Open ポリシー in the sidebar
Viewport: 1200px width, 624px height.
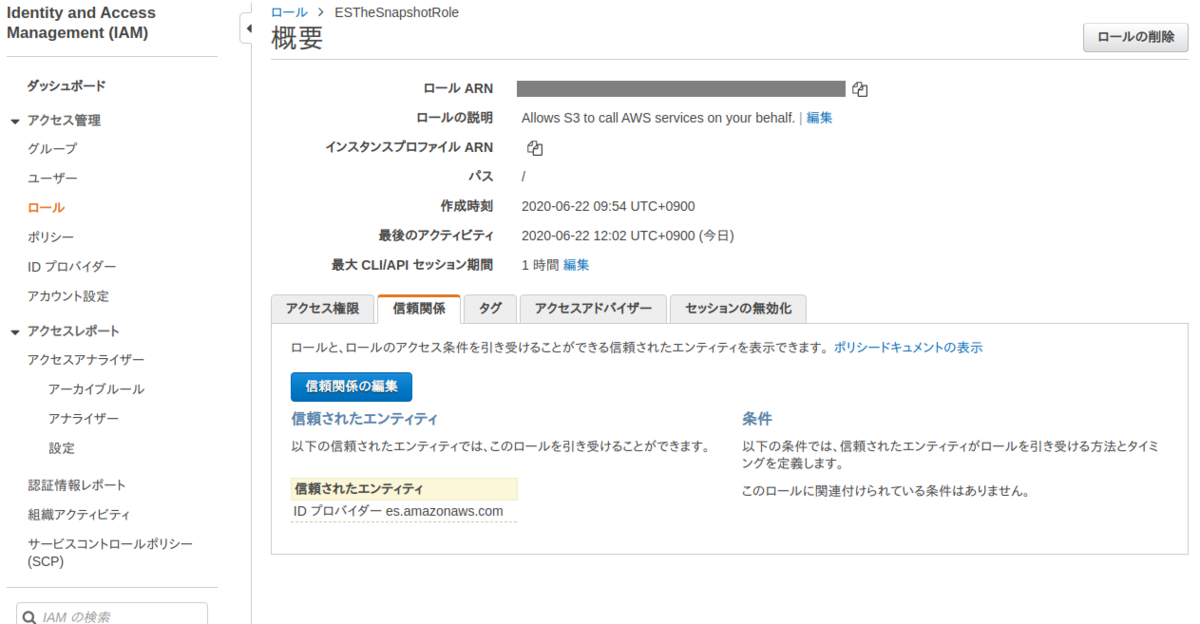pyautogui.click(x=51, y=237)
